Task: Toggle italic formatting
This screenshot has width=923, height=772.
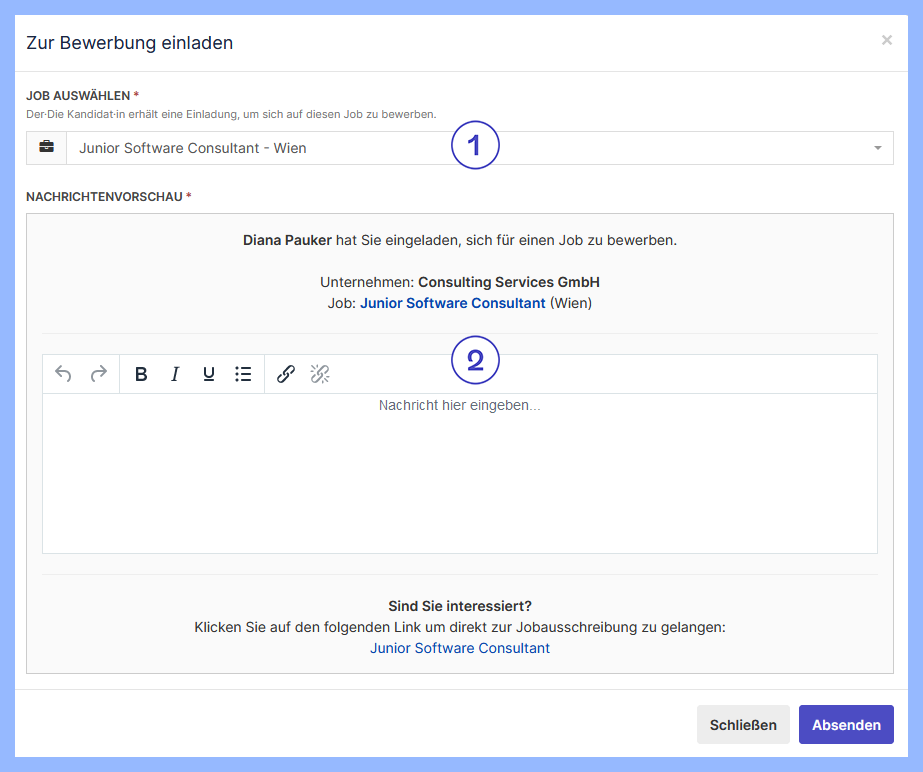Action: (x=175, y=374)
